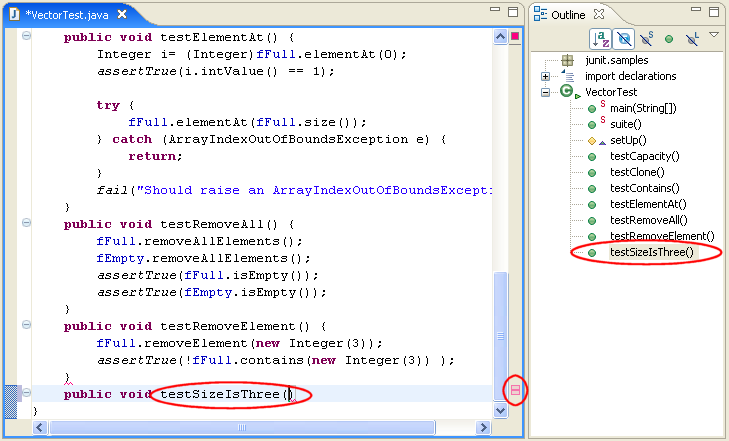Select VectorTest class in Outline
The height and width of the screenshot is (441, 729).
tap(611, 92)
